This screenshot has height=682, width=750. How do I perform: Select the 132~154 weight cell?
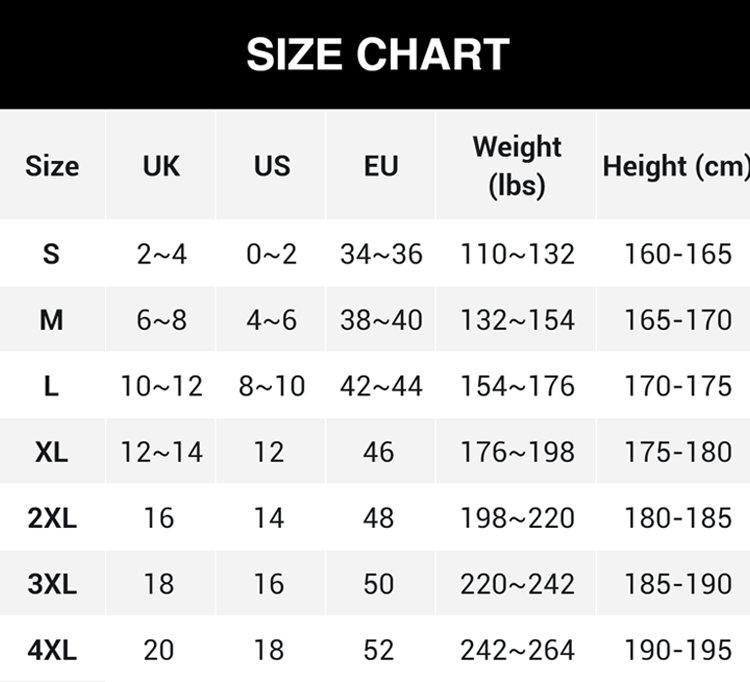tap(517, 320)
